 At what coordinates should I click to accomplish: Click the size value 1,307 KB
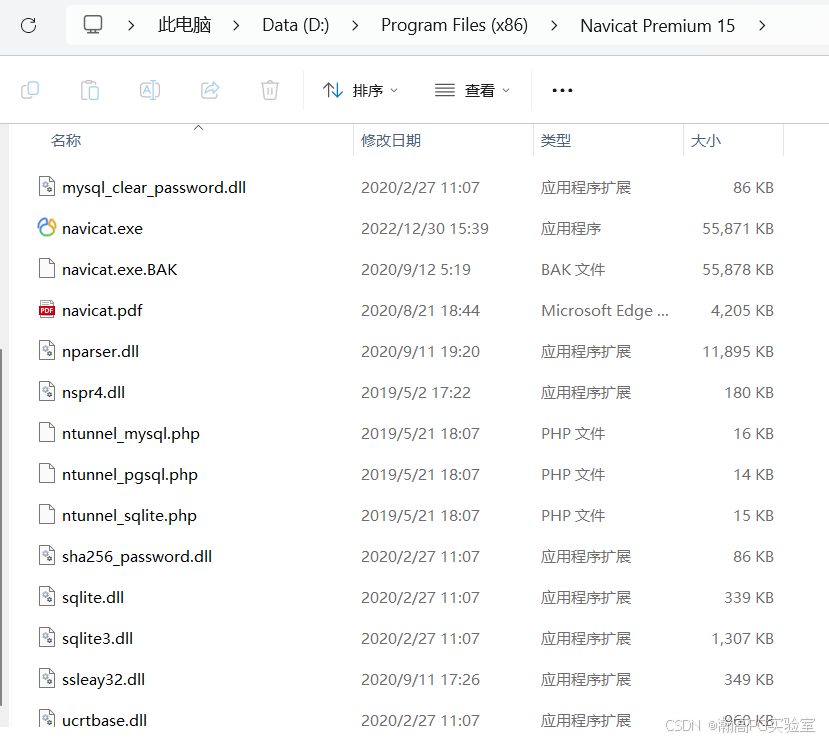(742, 638)
